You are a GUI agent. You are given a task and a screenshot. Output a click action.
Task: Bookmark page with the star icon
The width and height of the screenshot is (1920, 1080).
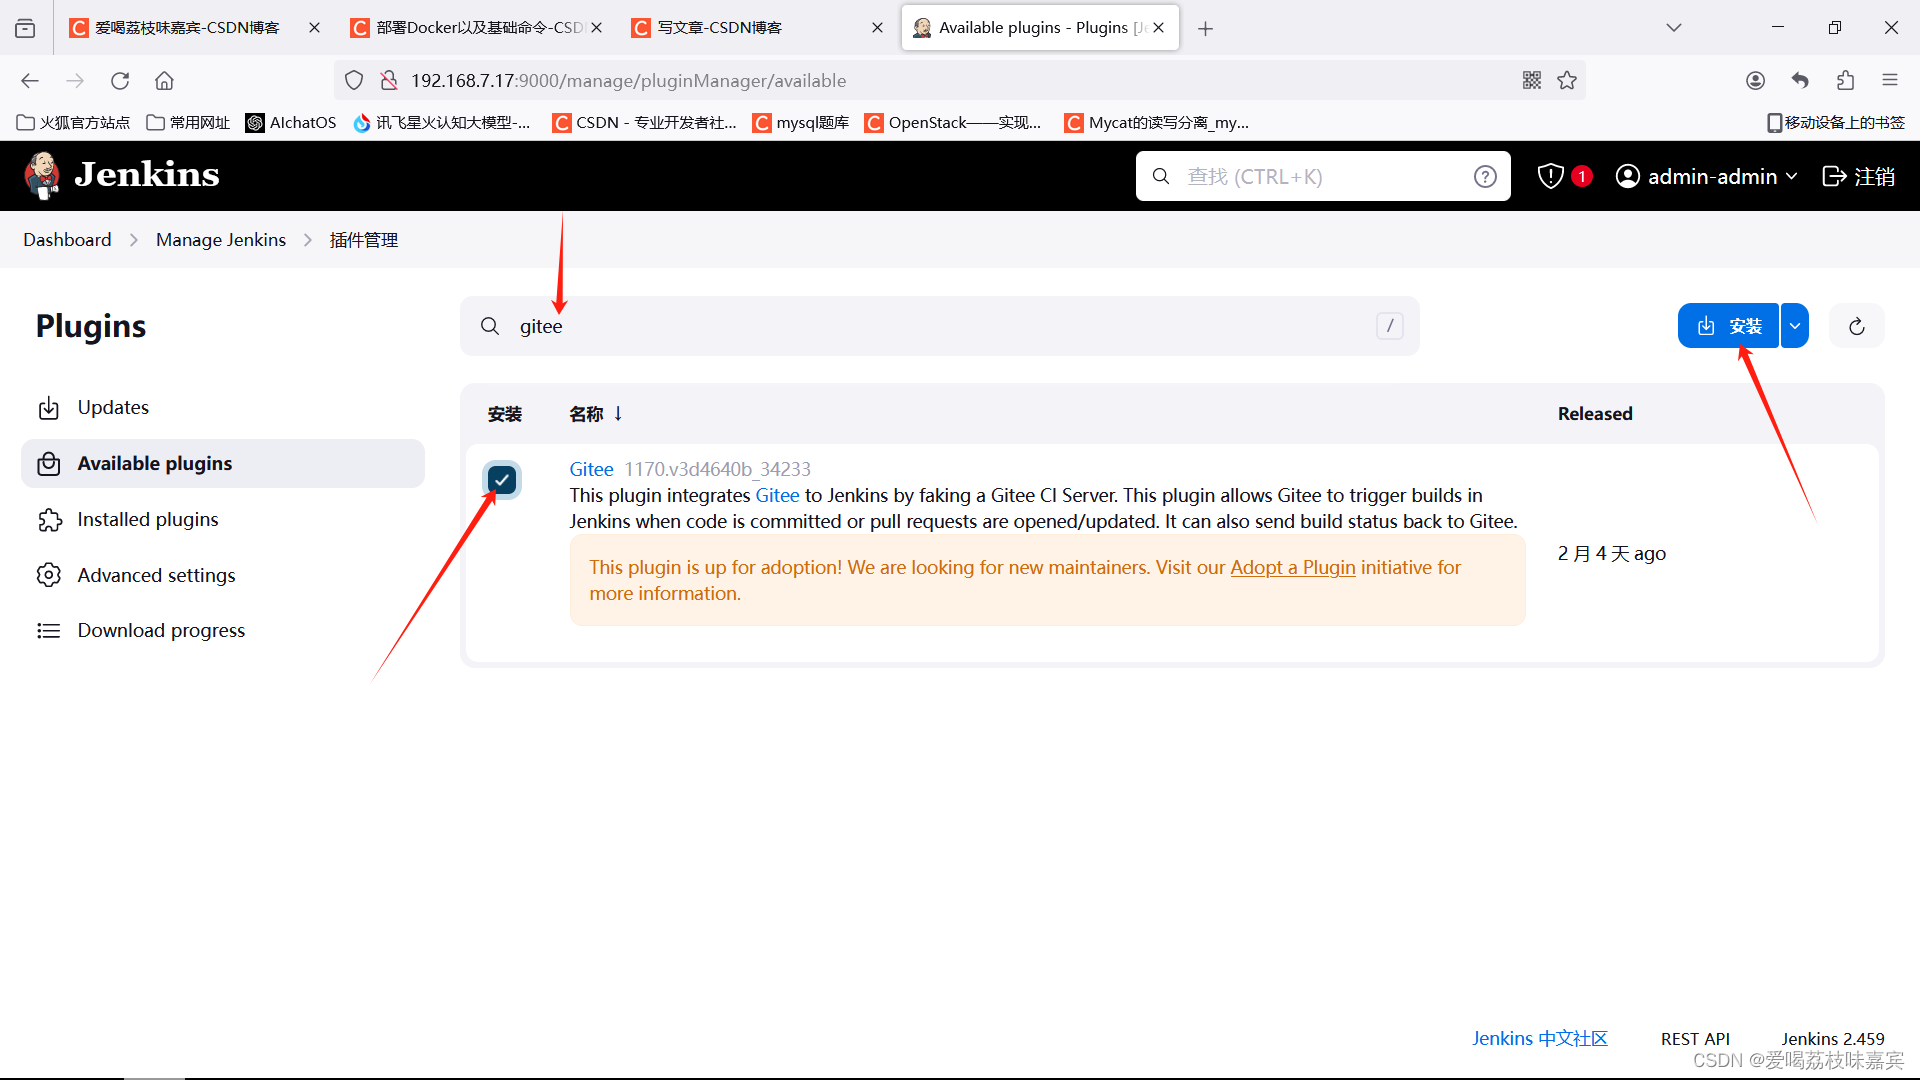tap(1567, 80)
